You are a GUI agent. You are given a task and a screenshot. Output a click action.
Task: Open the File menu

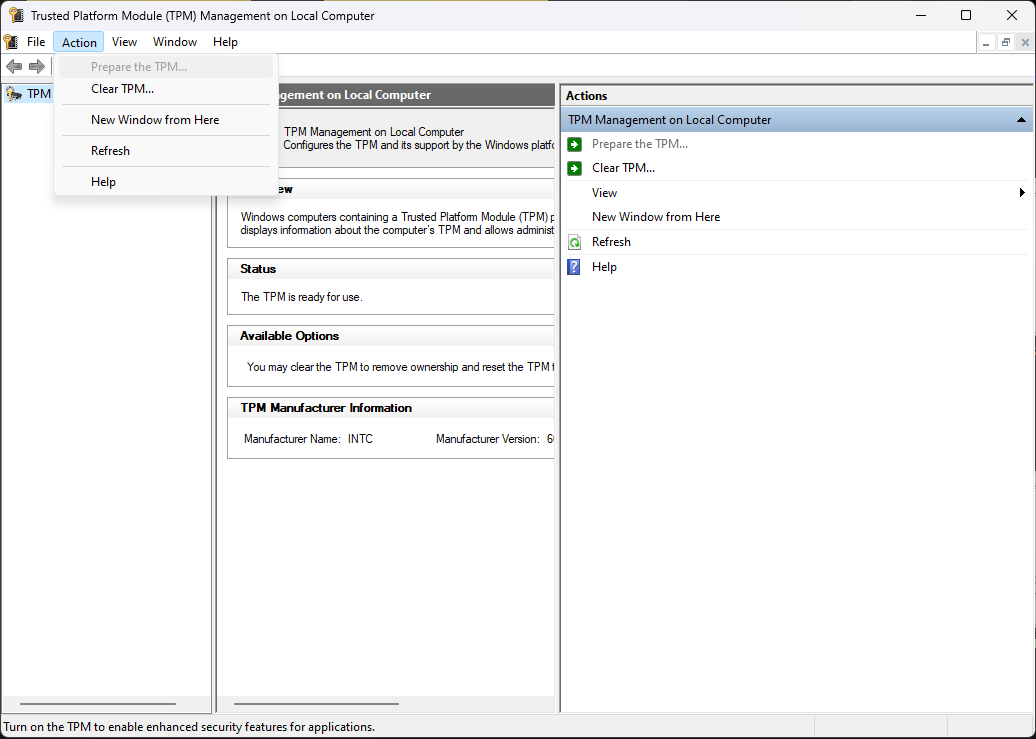[x=36, y=42]
